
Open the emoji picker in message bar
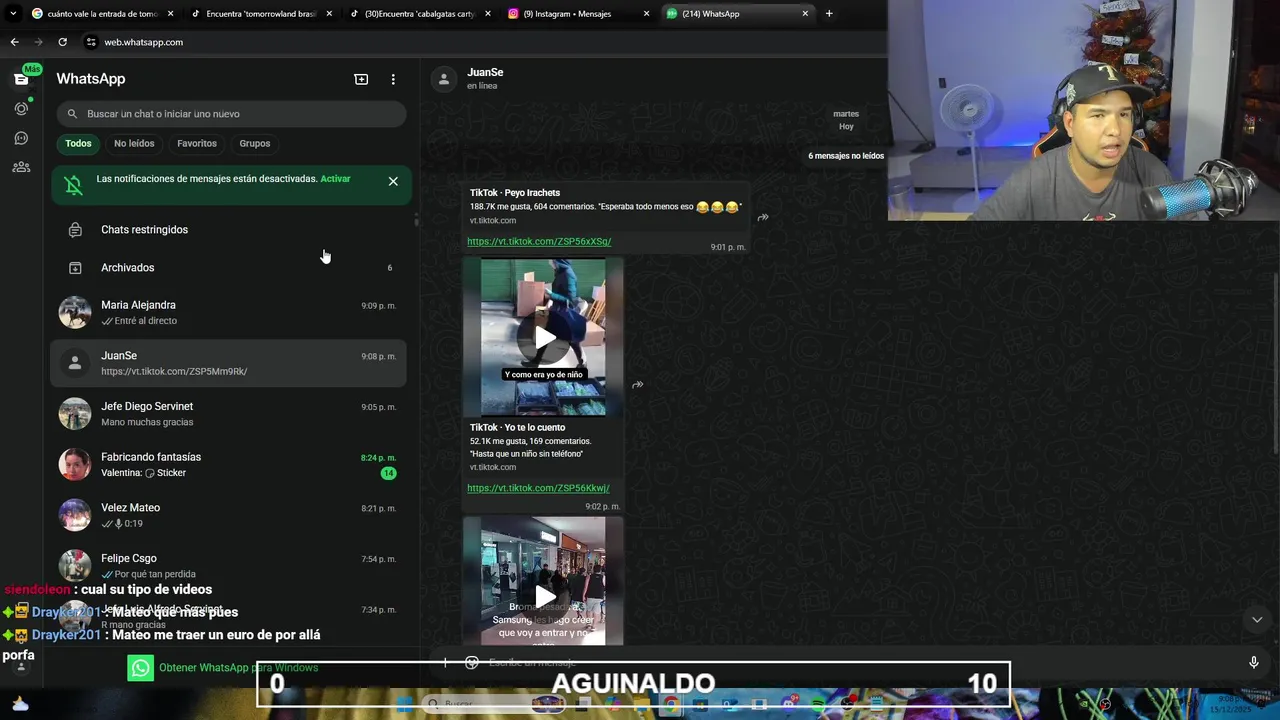coord(472,663)
